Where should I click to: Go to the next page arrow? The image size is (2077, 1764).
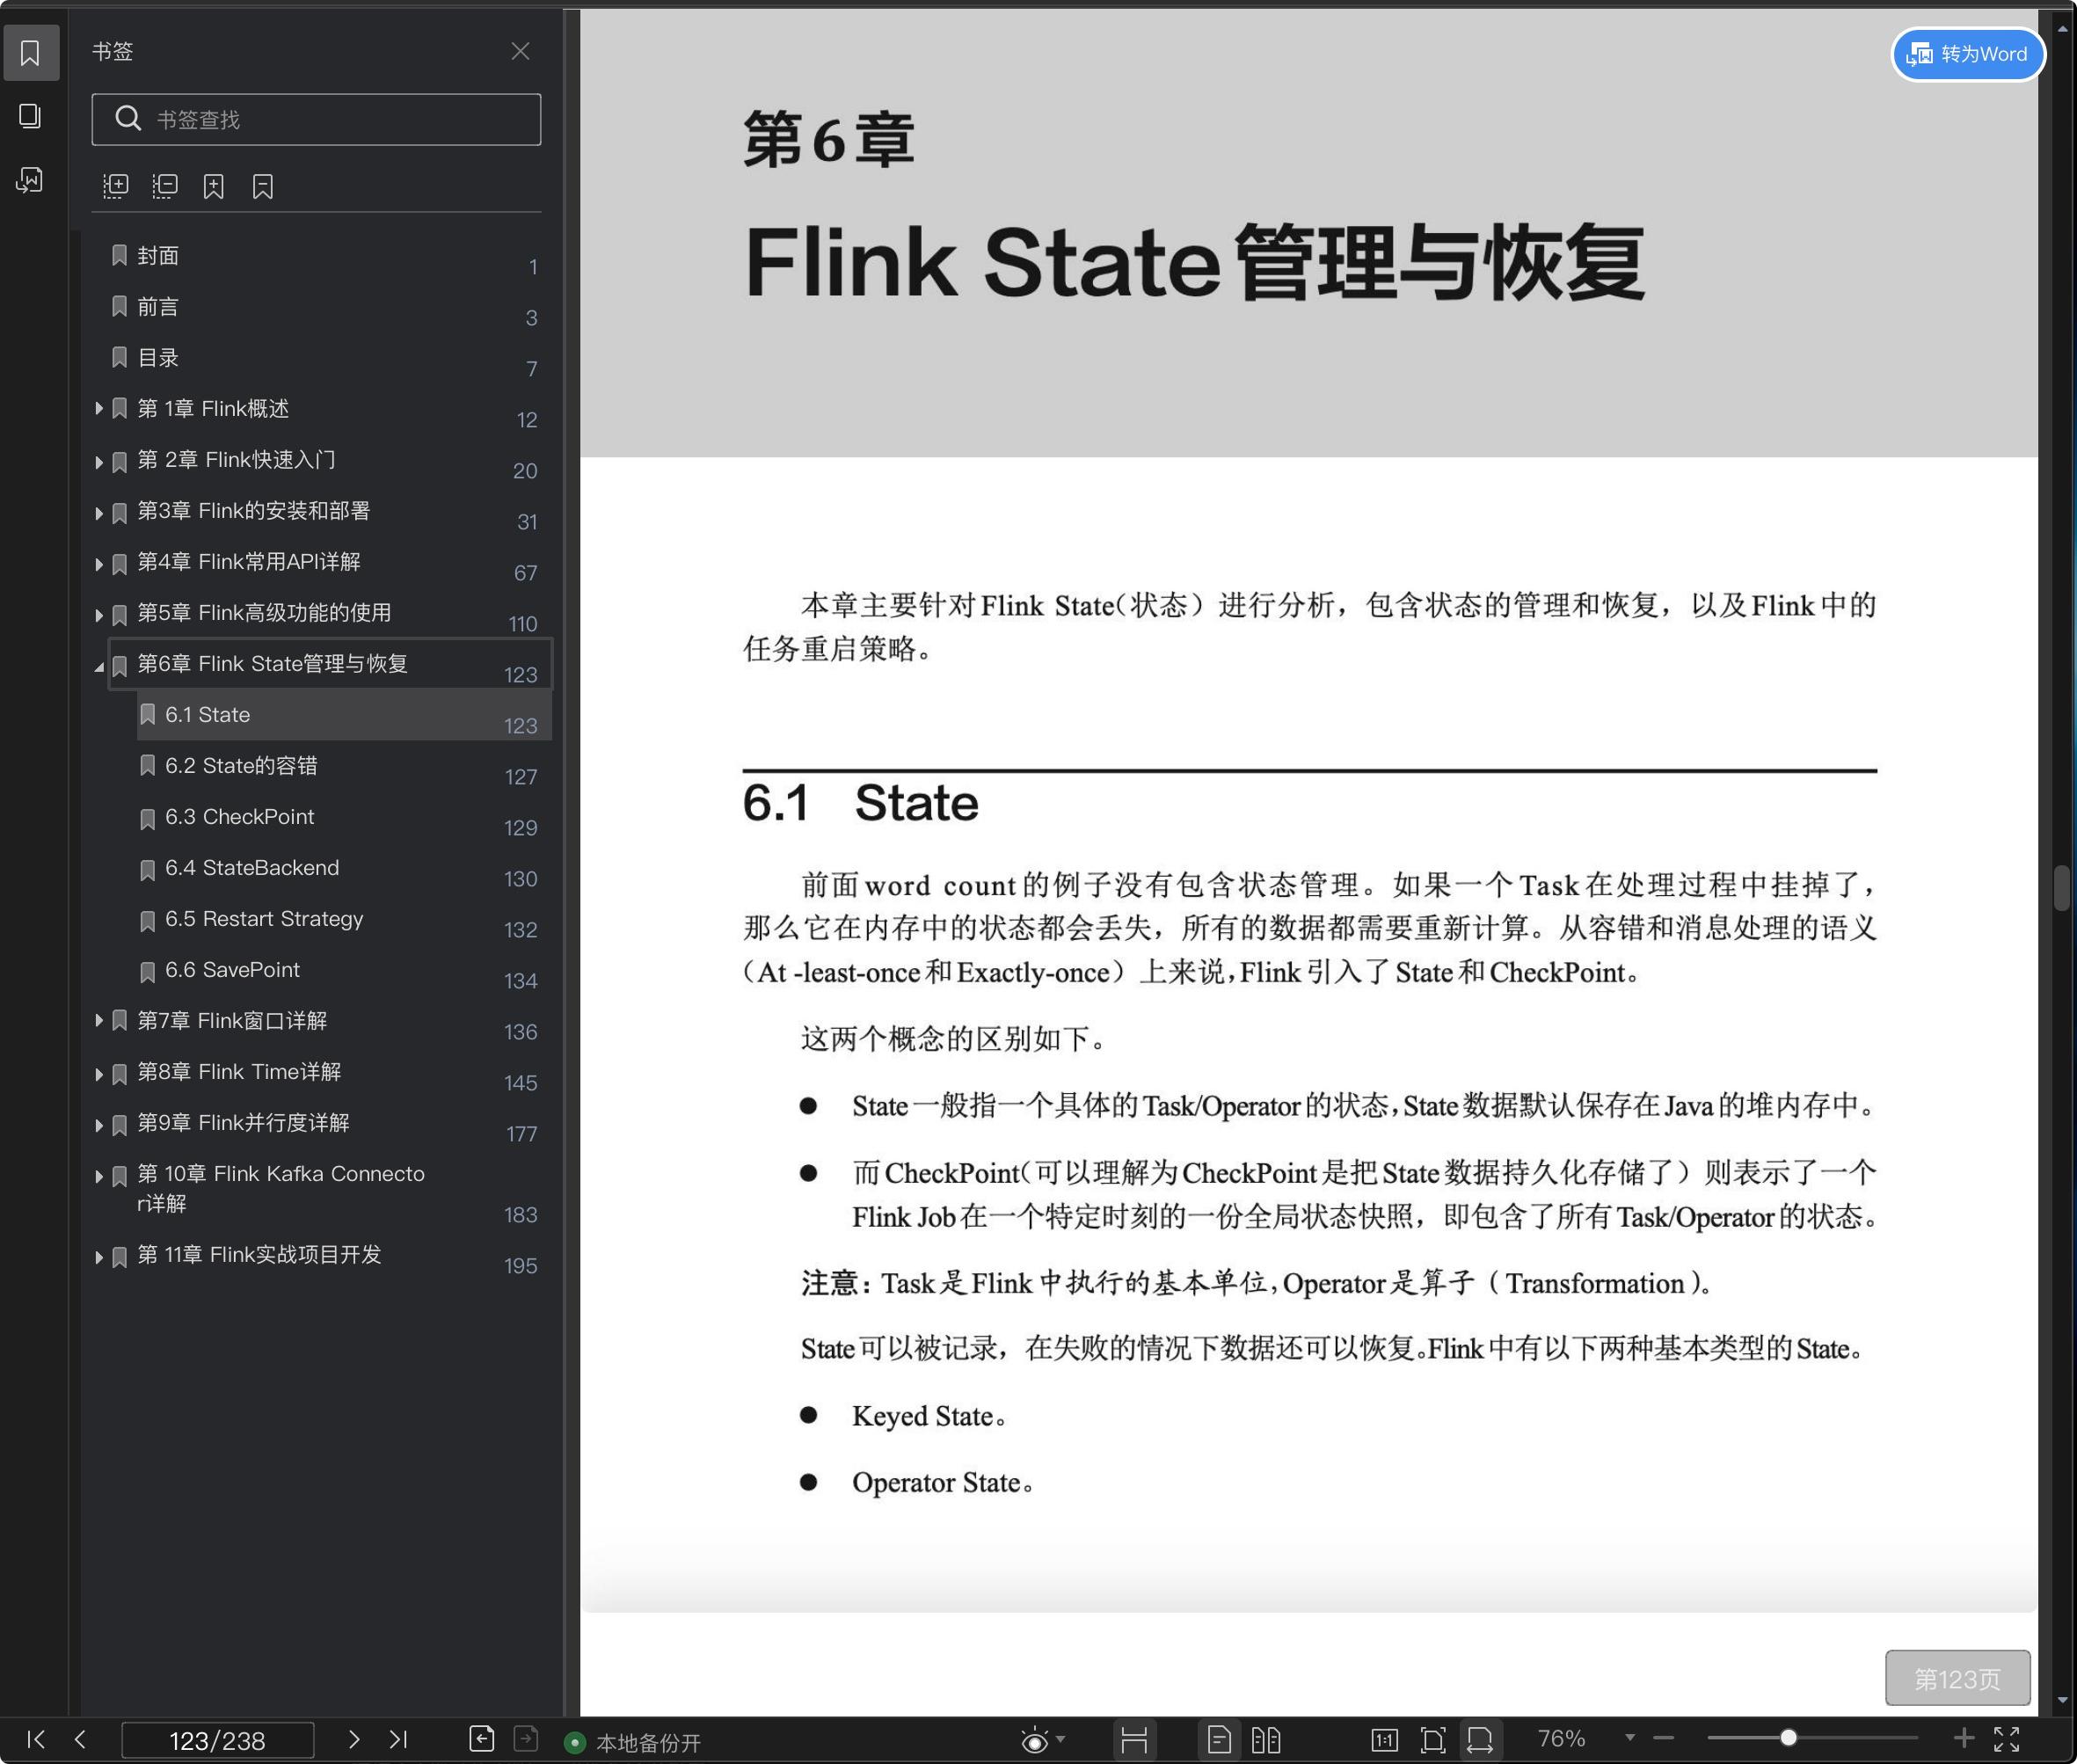tap(353, 1740)
